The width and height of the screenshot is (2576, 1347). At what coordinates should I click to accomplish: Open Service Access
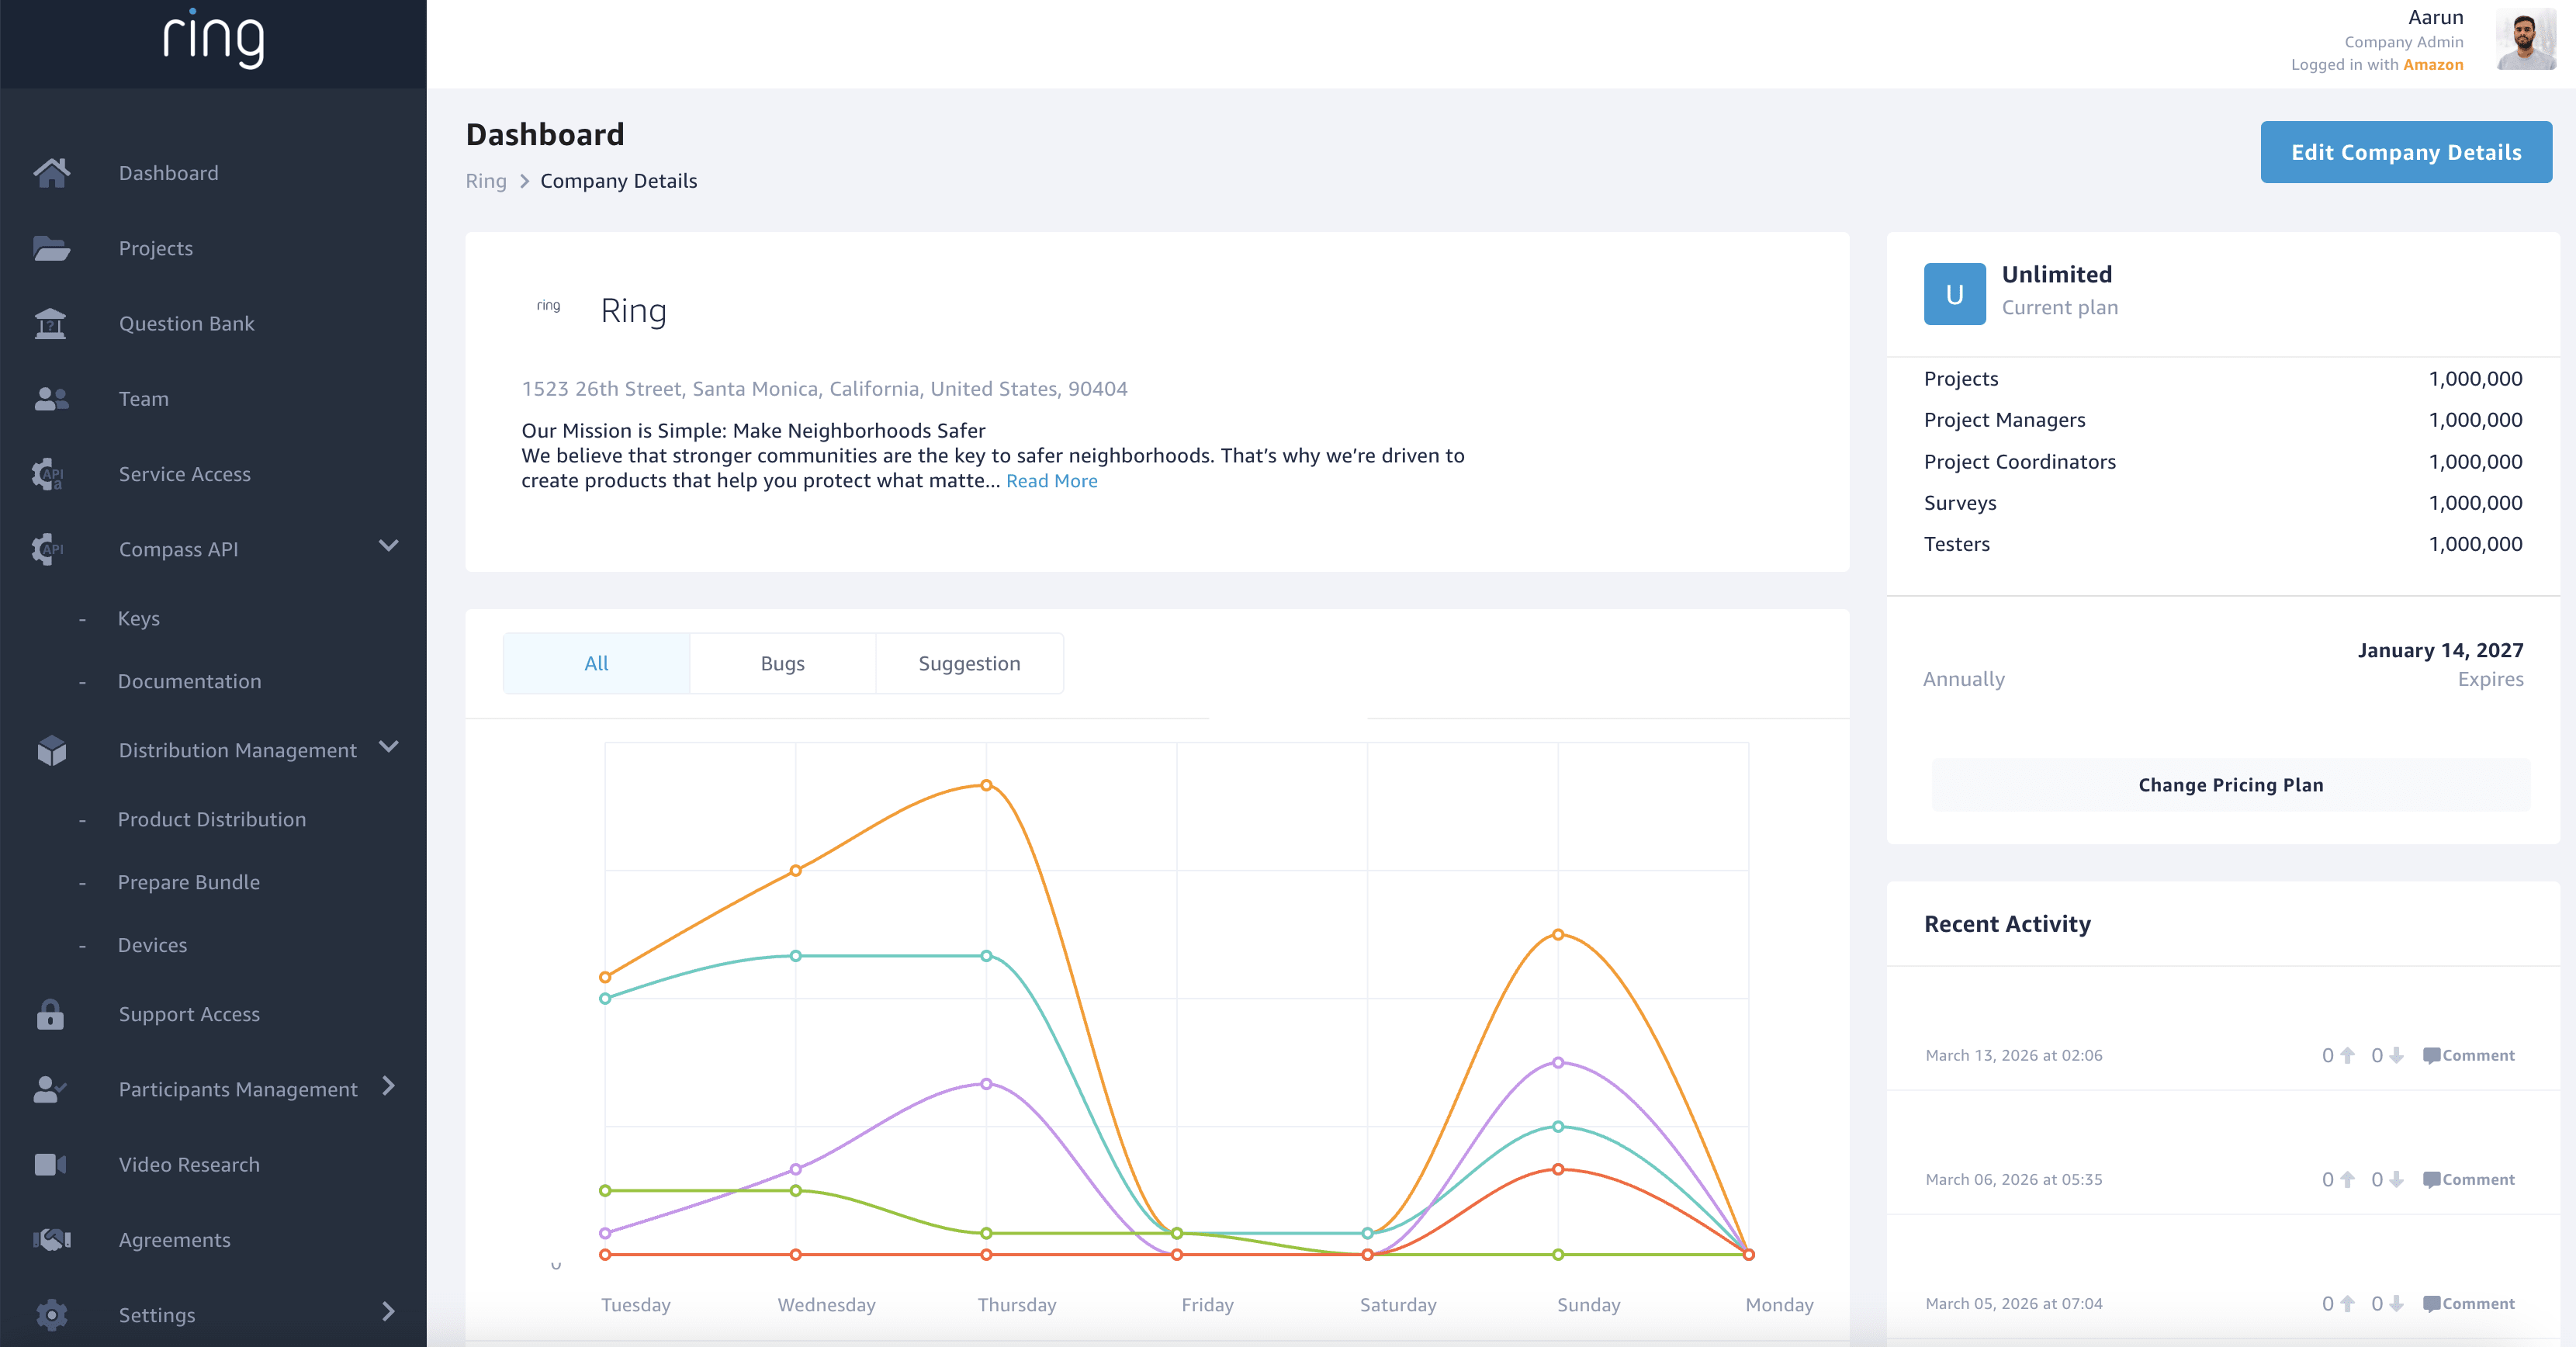point(185,474)
